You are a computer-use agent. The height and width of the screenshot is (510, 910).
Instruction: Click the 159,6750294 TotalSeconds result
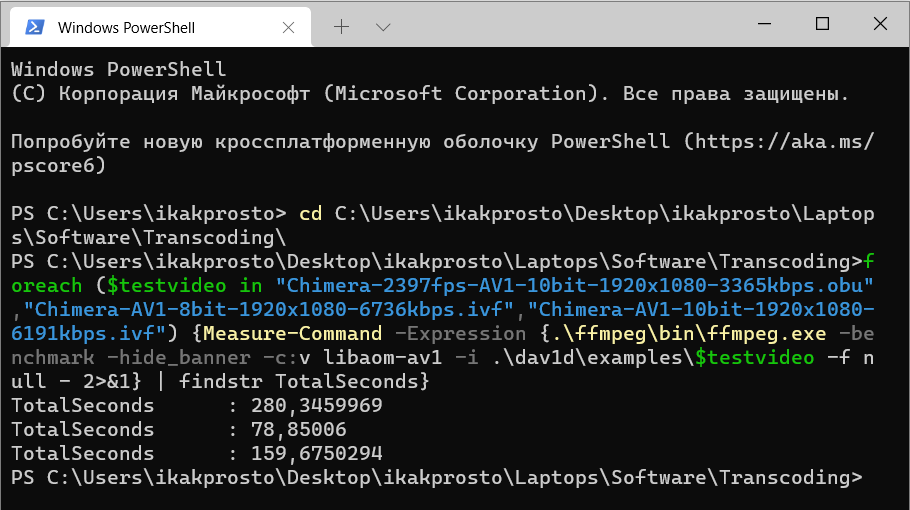point(317,453)
